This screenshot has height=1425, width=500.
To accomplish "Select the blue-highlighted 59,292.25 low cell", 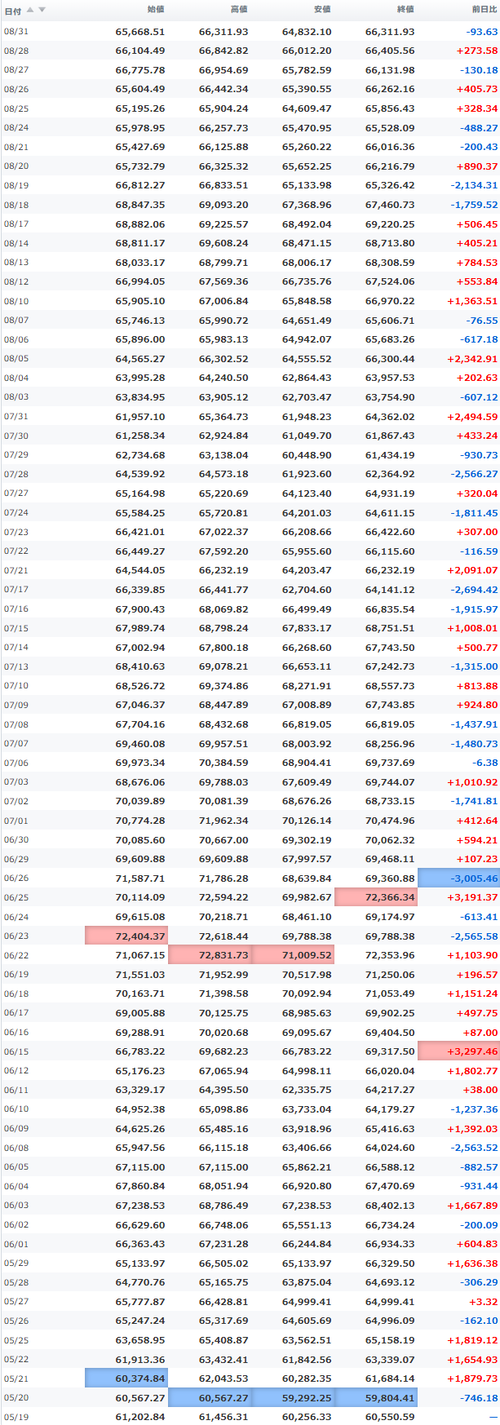I will point(293,1397).
